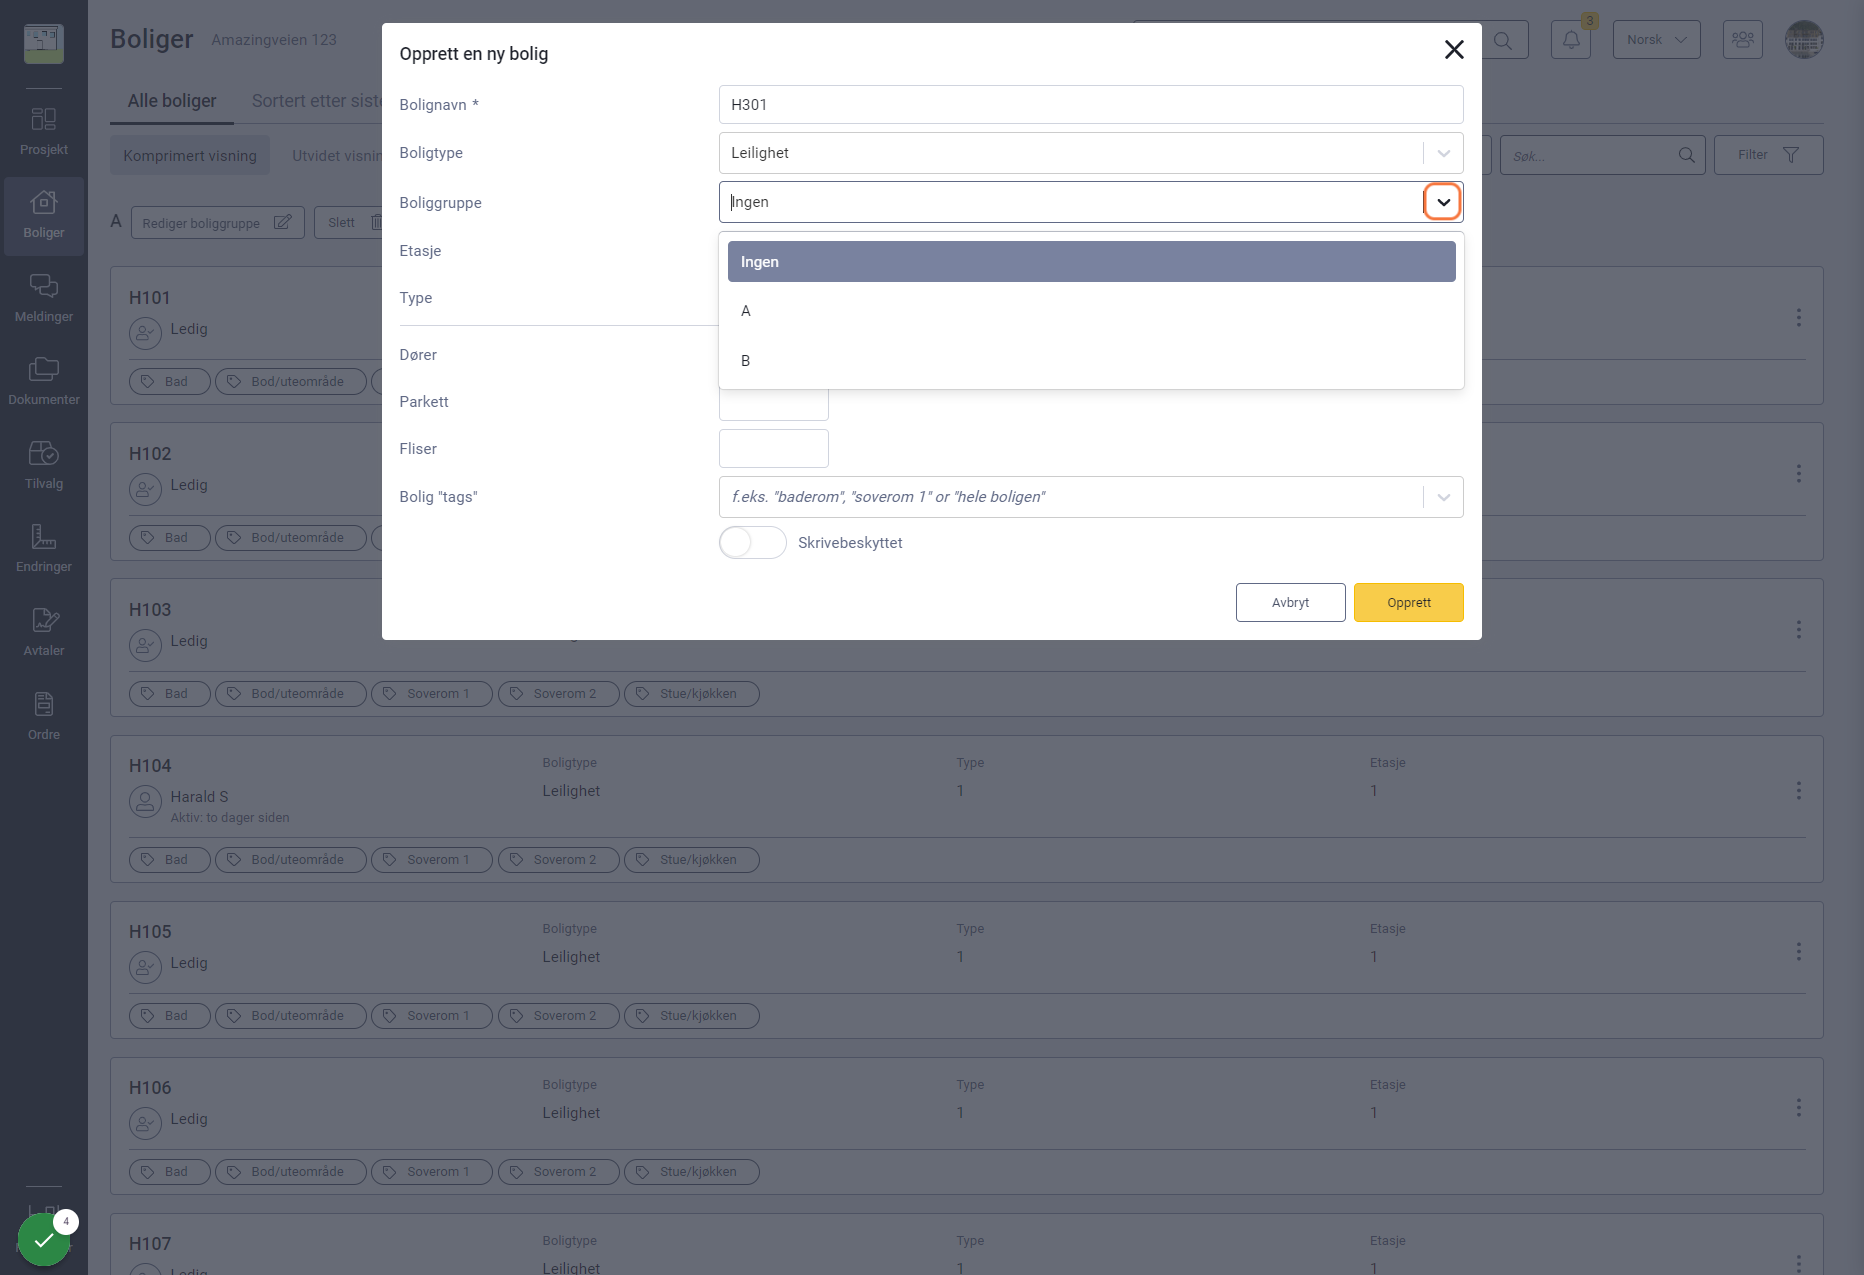This screenshot has width=1864, height=1275.
Task: Toggle the Skrivebeskyttet switch
Action: 753,543
